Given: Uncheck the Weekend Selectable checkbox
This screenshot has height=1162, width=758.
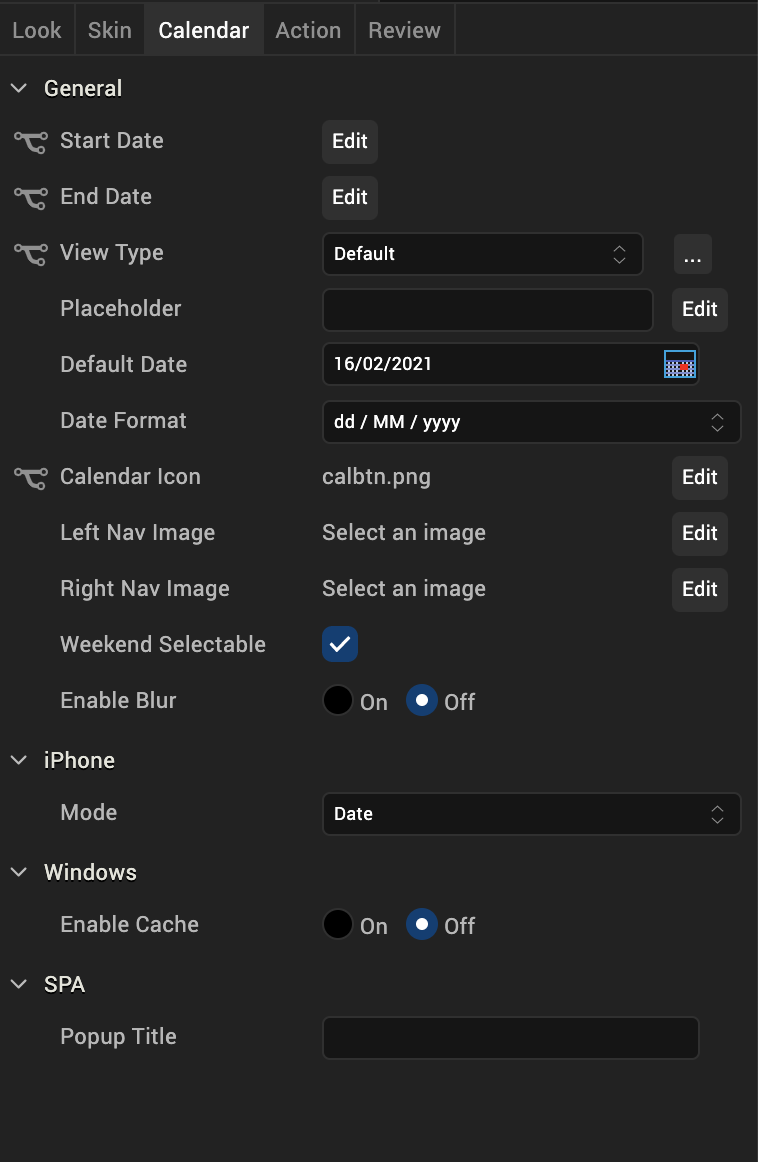Looking at the screenshot, I should click(x=340, y=645).
